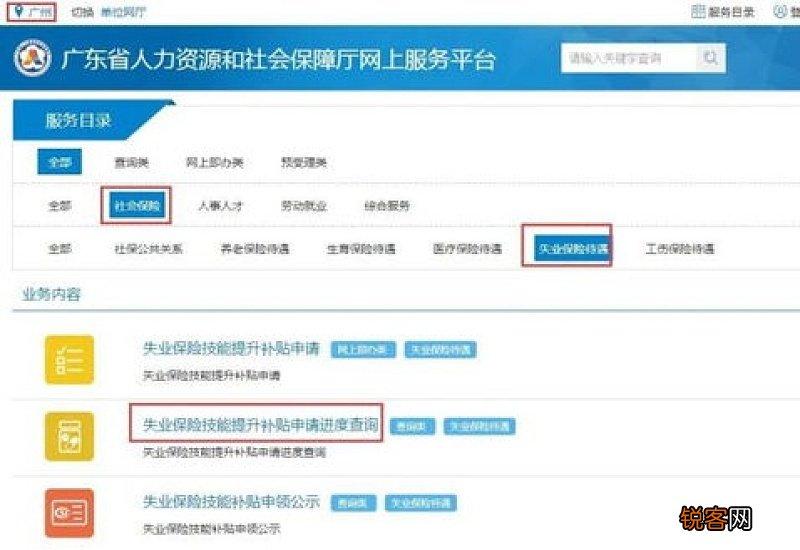Click 失业保险待遇 tag on 补贴申请 row

point(441,350)
